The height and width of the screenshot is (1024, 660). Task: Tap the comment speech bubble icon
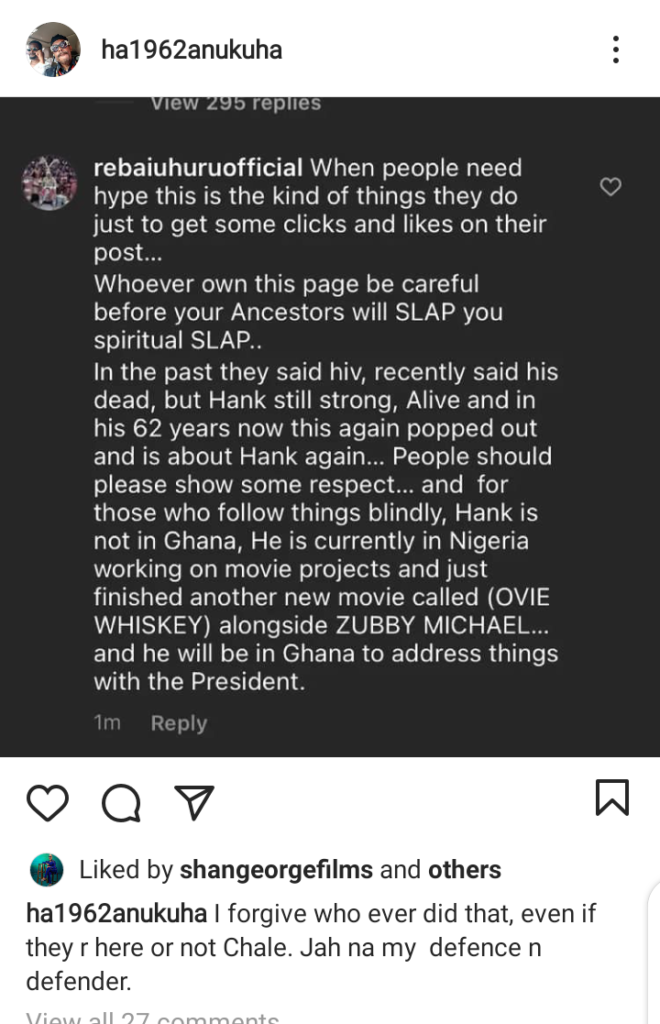(x=121, y=801)
